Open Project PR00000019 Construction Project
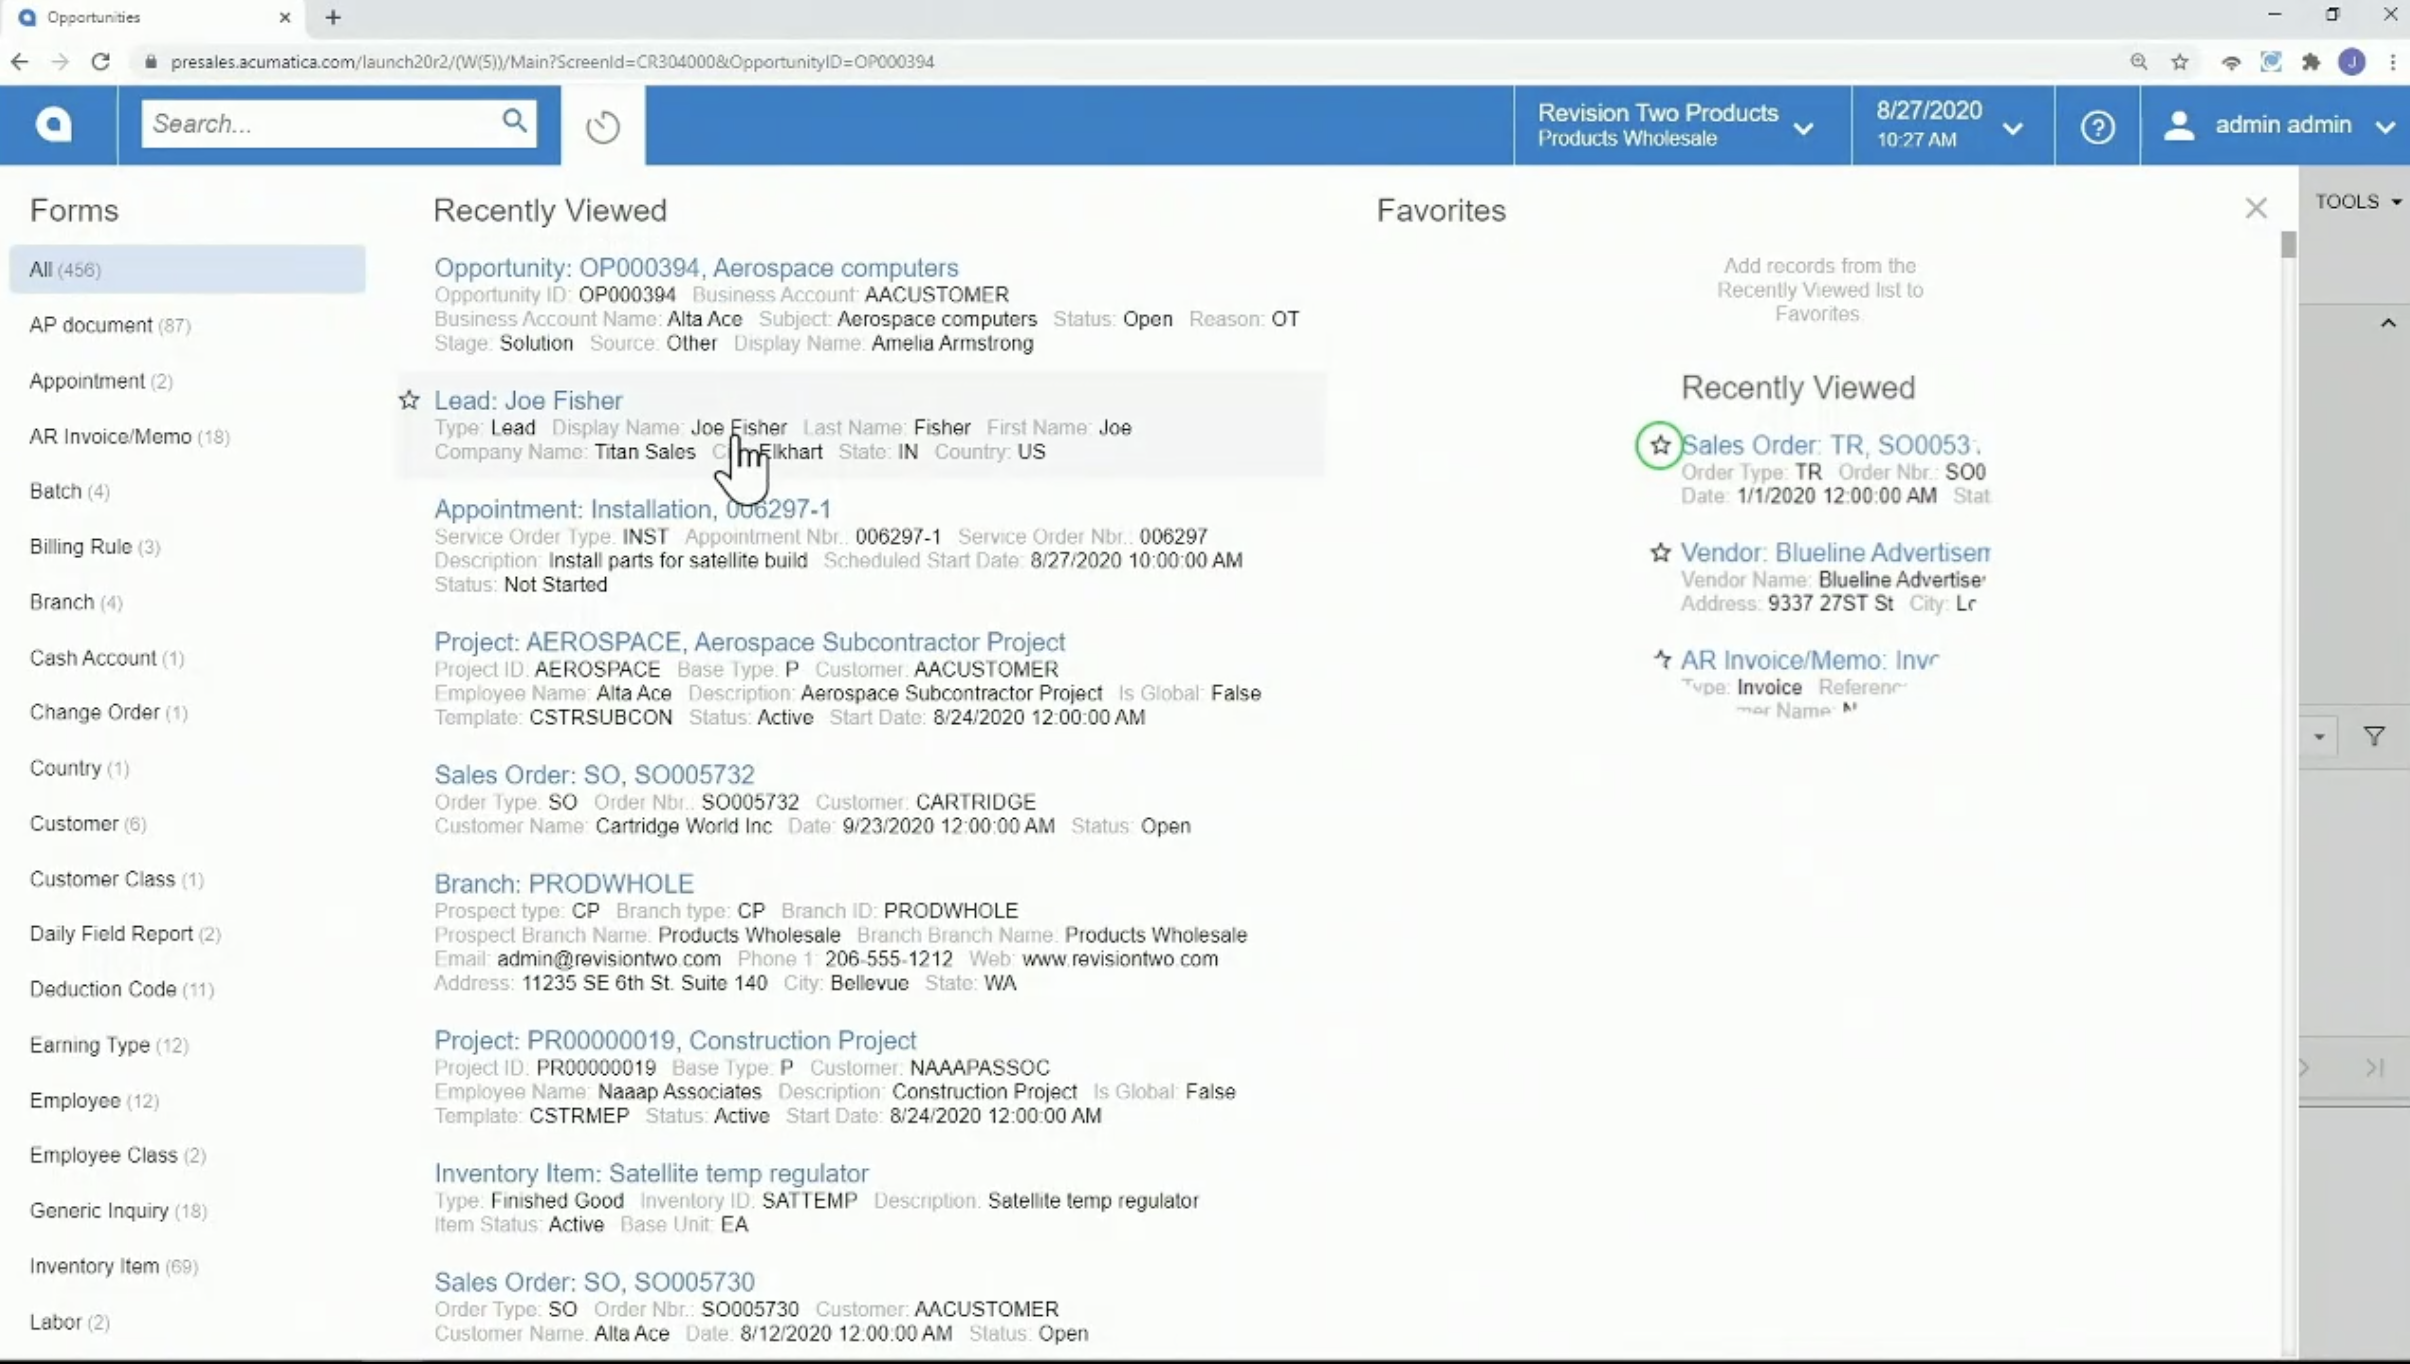The image size is (2410, 1364). (675, 1041)
